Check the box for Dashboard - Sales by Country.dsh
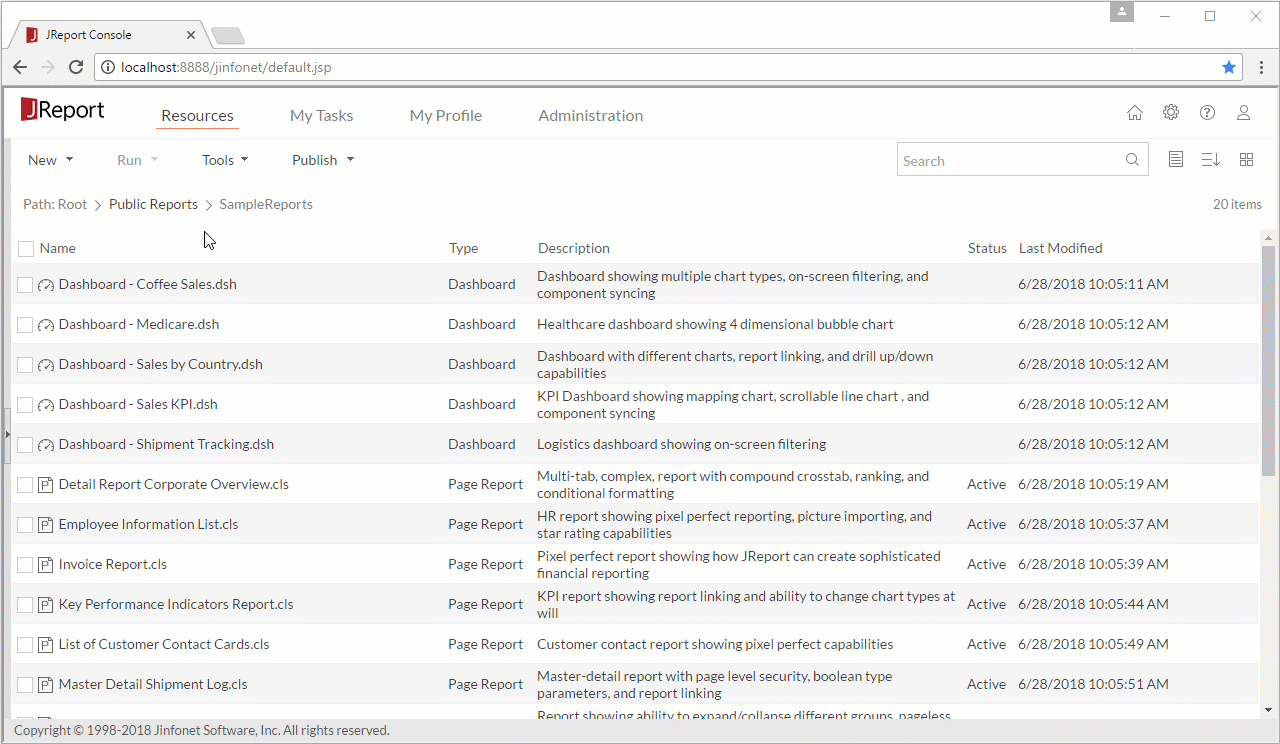This screenshot has height=744, width=1280. click(25, 365)
